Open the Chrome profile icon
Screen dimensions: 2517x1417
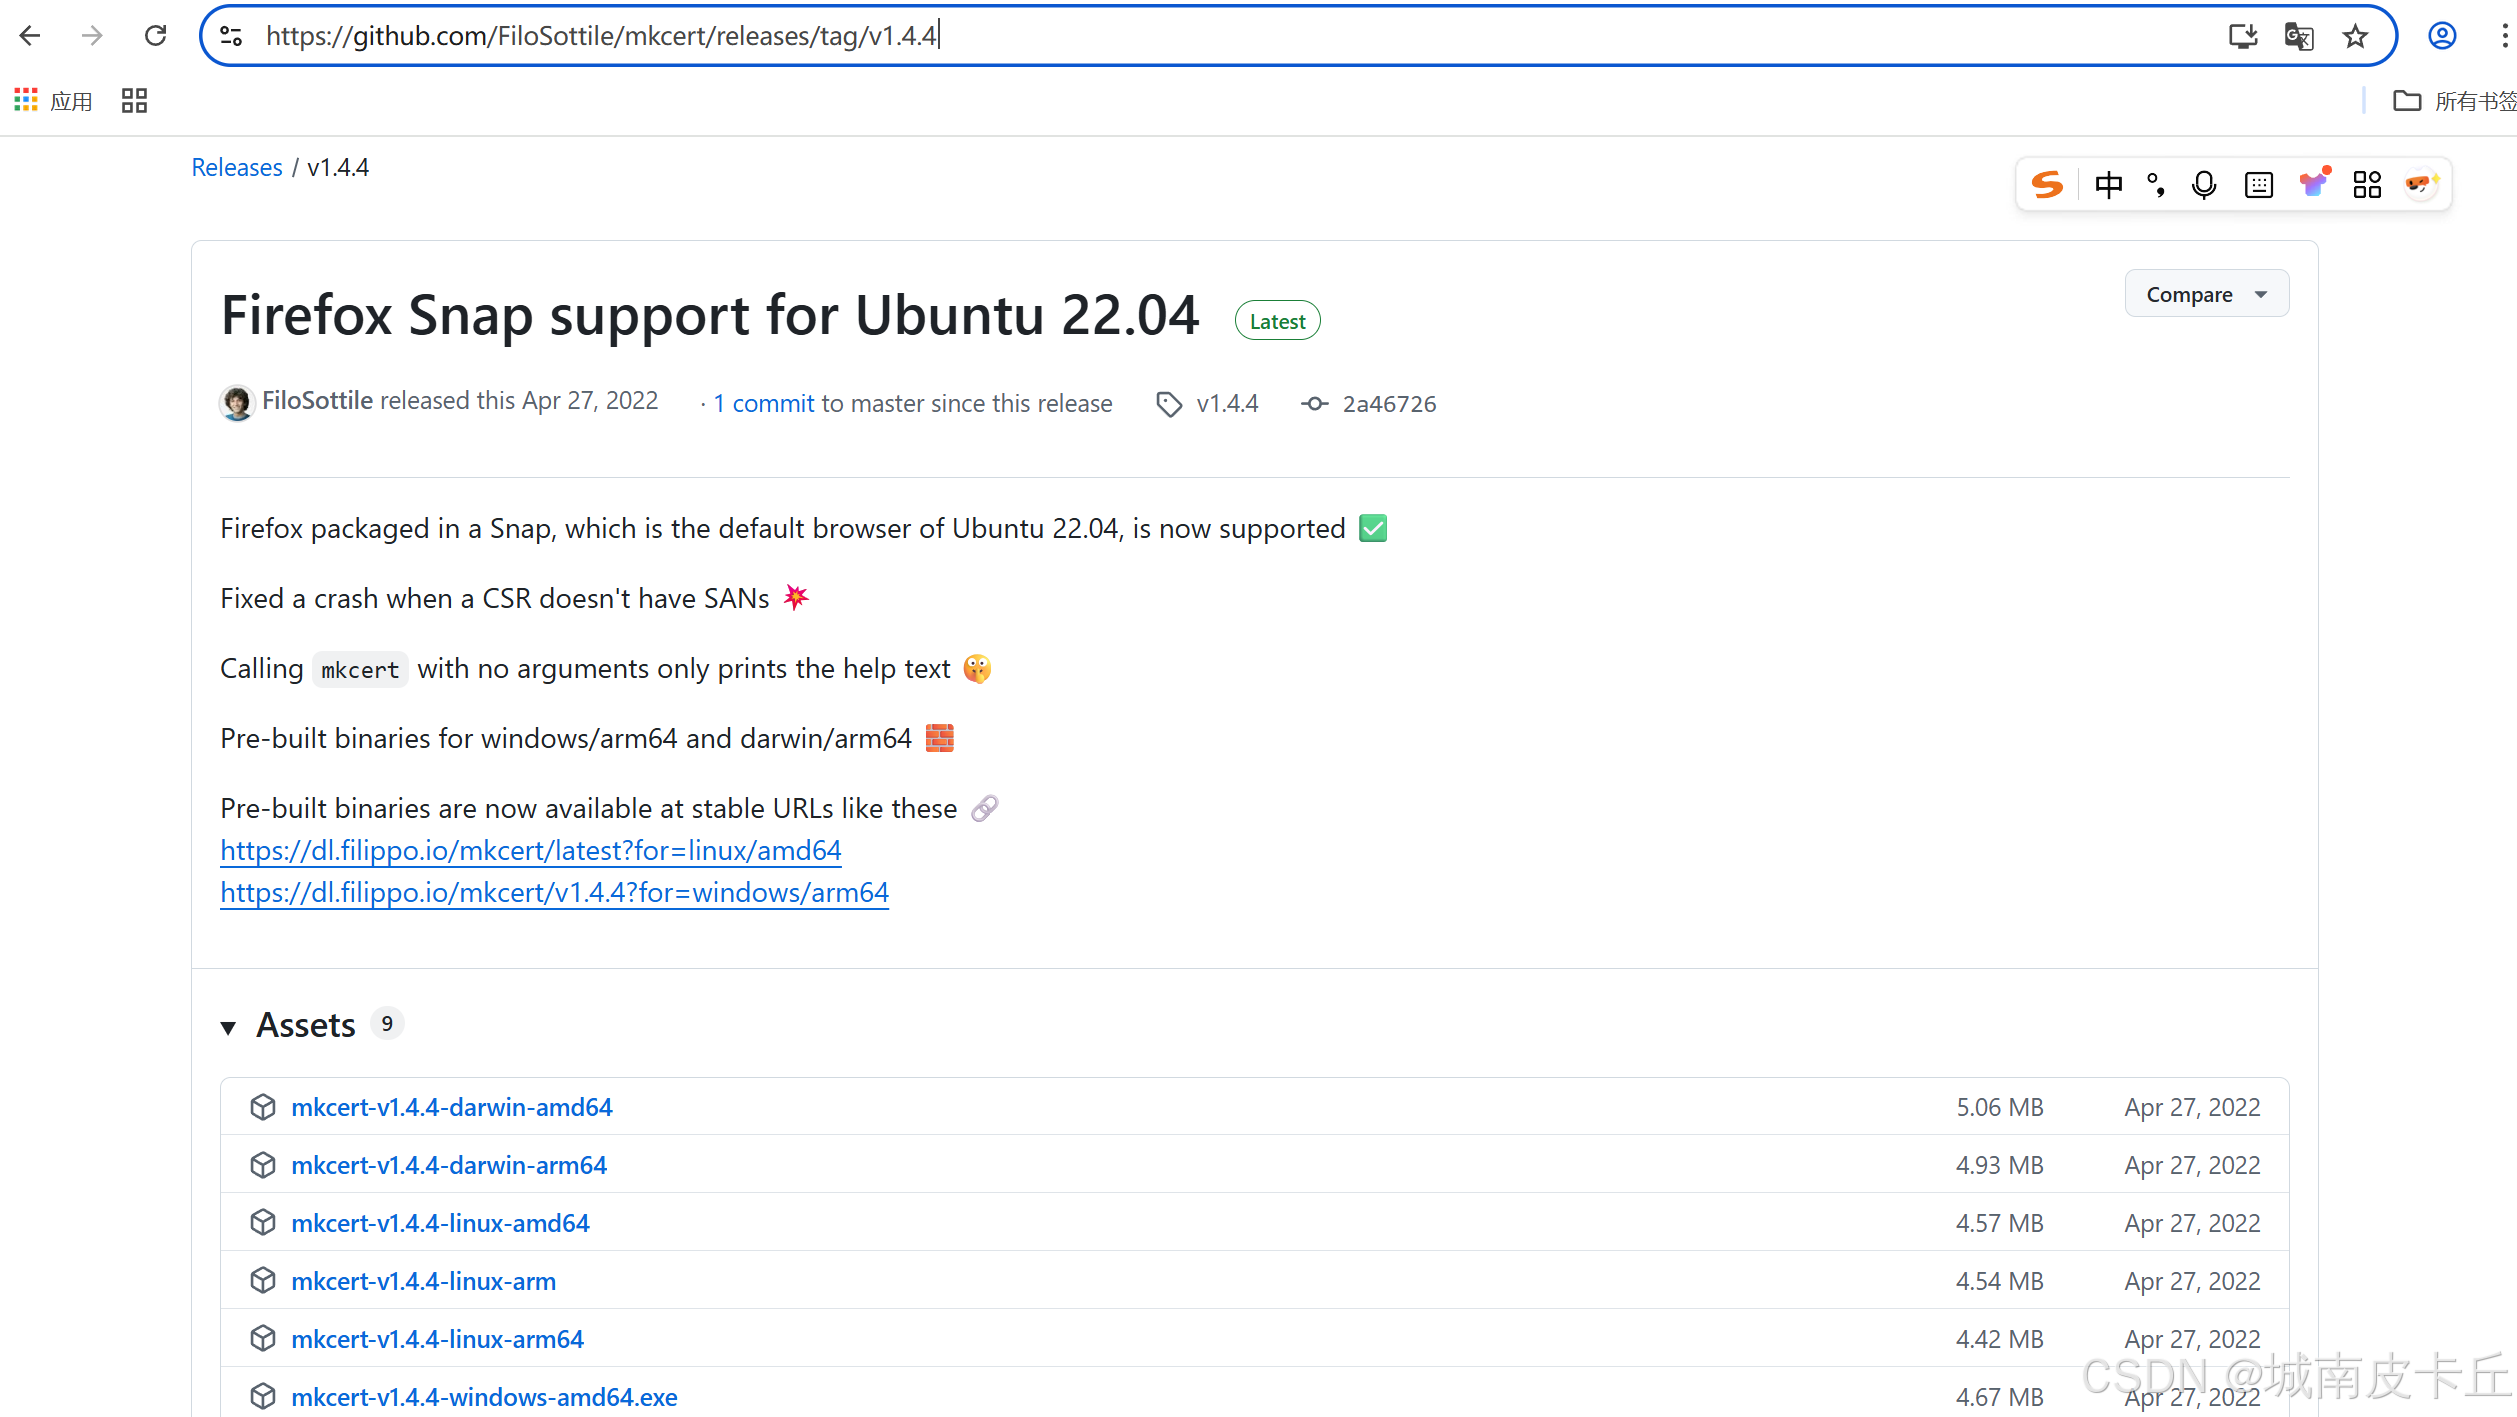pyautogui.click(x=2442, y=36)
